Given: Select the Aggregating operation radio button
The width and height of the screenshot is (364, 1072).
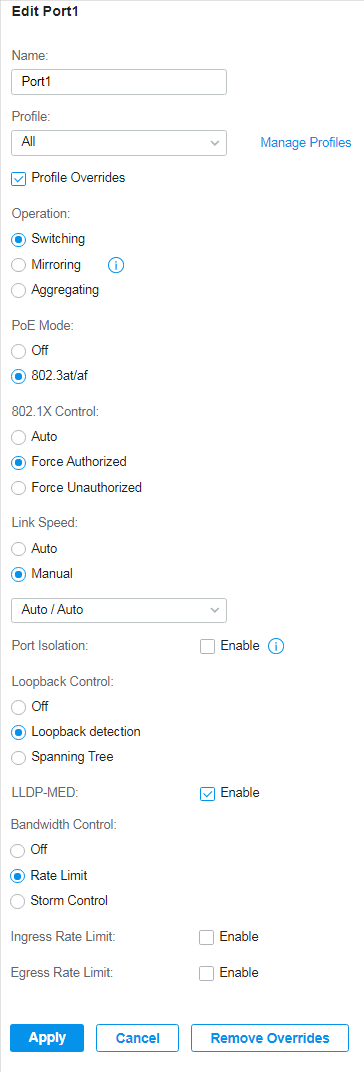Looking at the screenshot, I should click(18, 291).
